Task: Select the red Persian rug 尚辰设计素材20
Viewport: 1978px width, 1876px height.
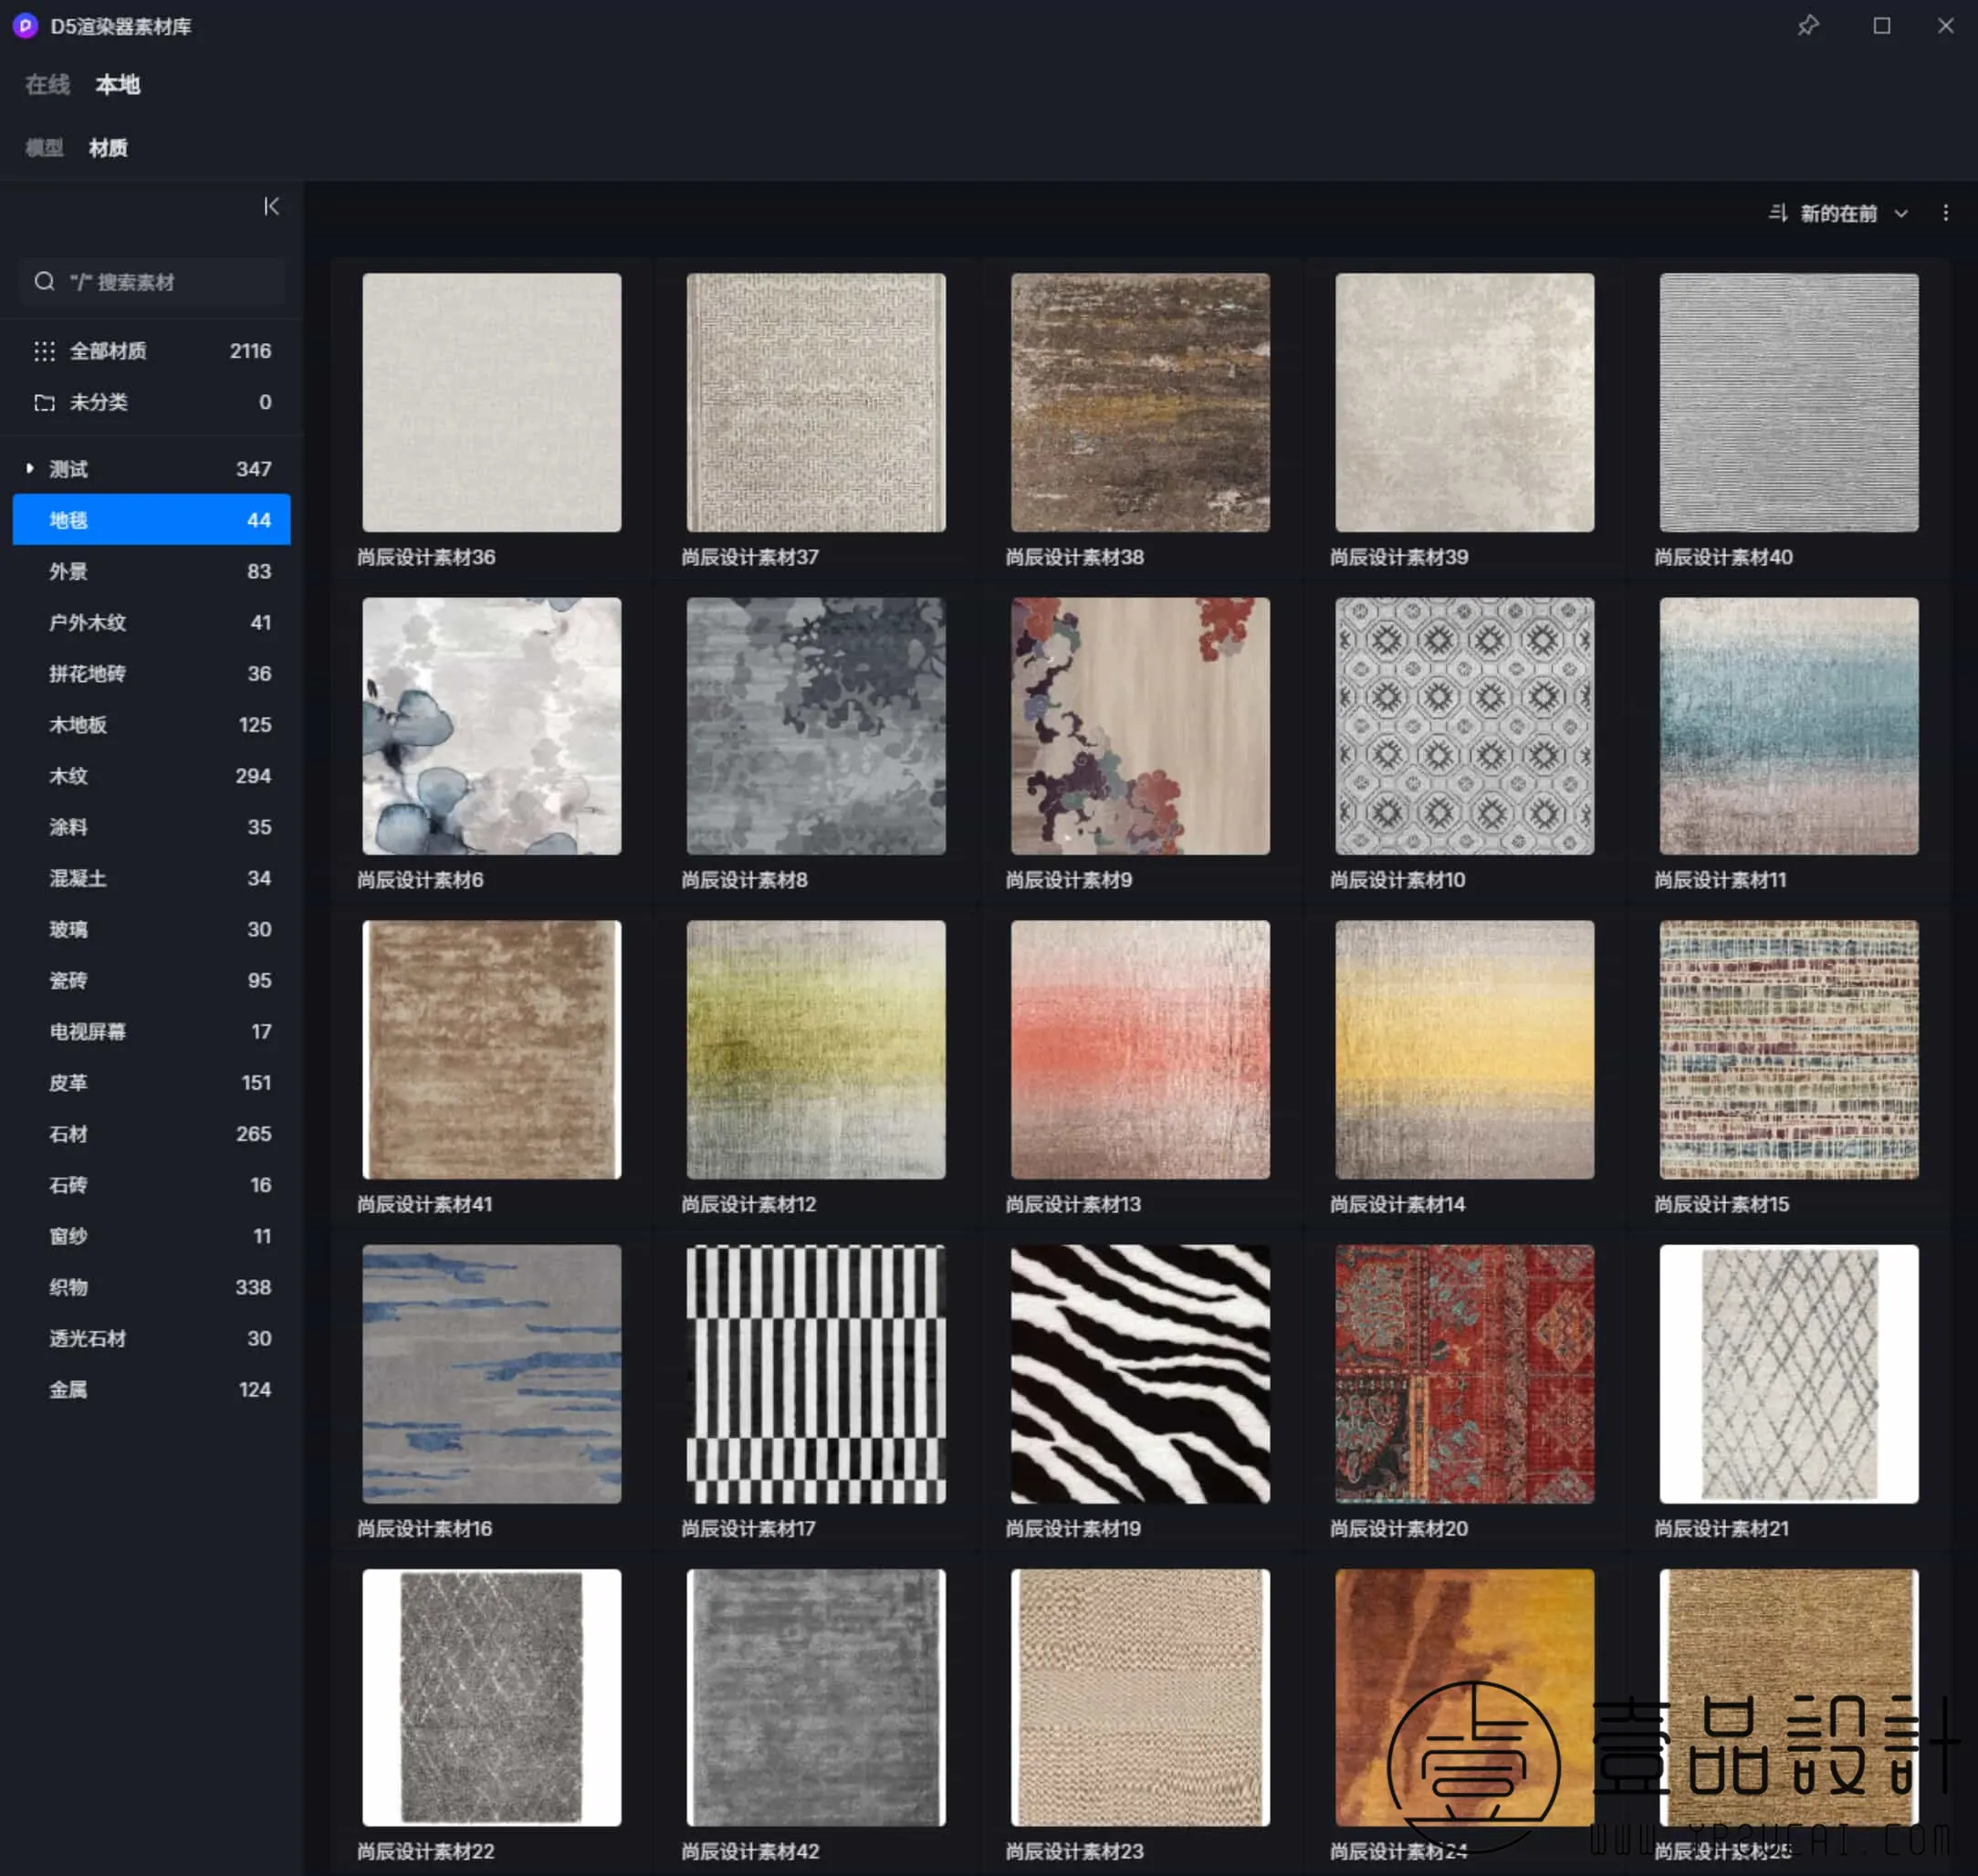Action: (1464, 1373)
